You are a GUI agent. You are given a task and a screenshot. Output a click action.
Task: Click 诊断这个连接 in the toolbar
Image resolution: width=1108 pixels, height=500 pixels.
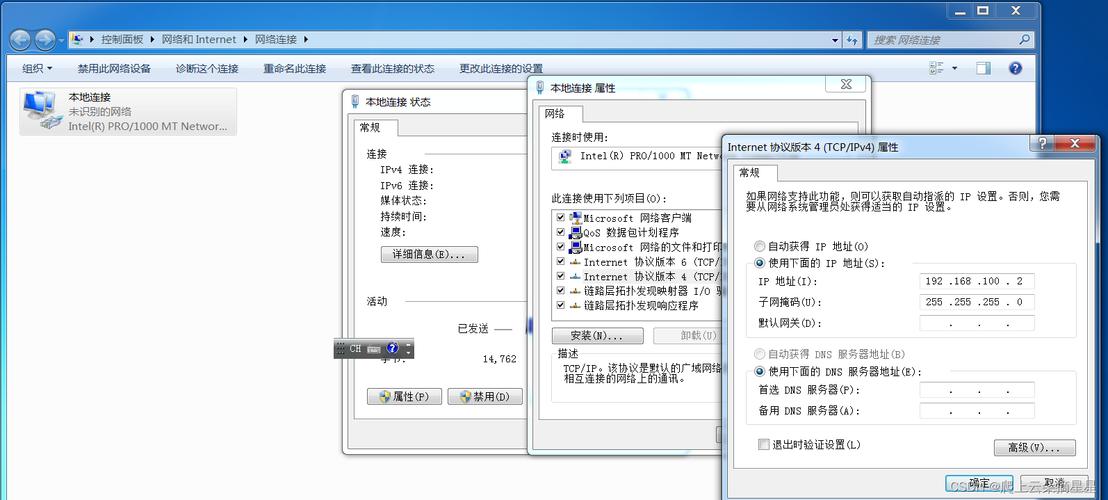[207, 69]
